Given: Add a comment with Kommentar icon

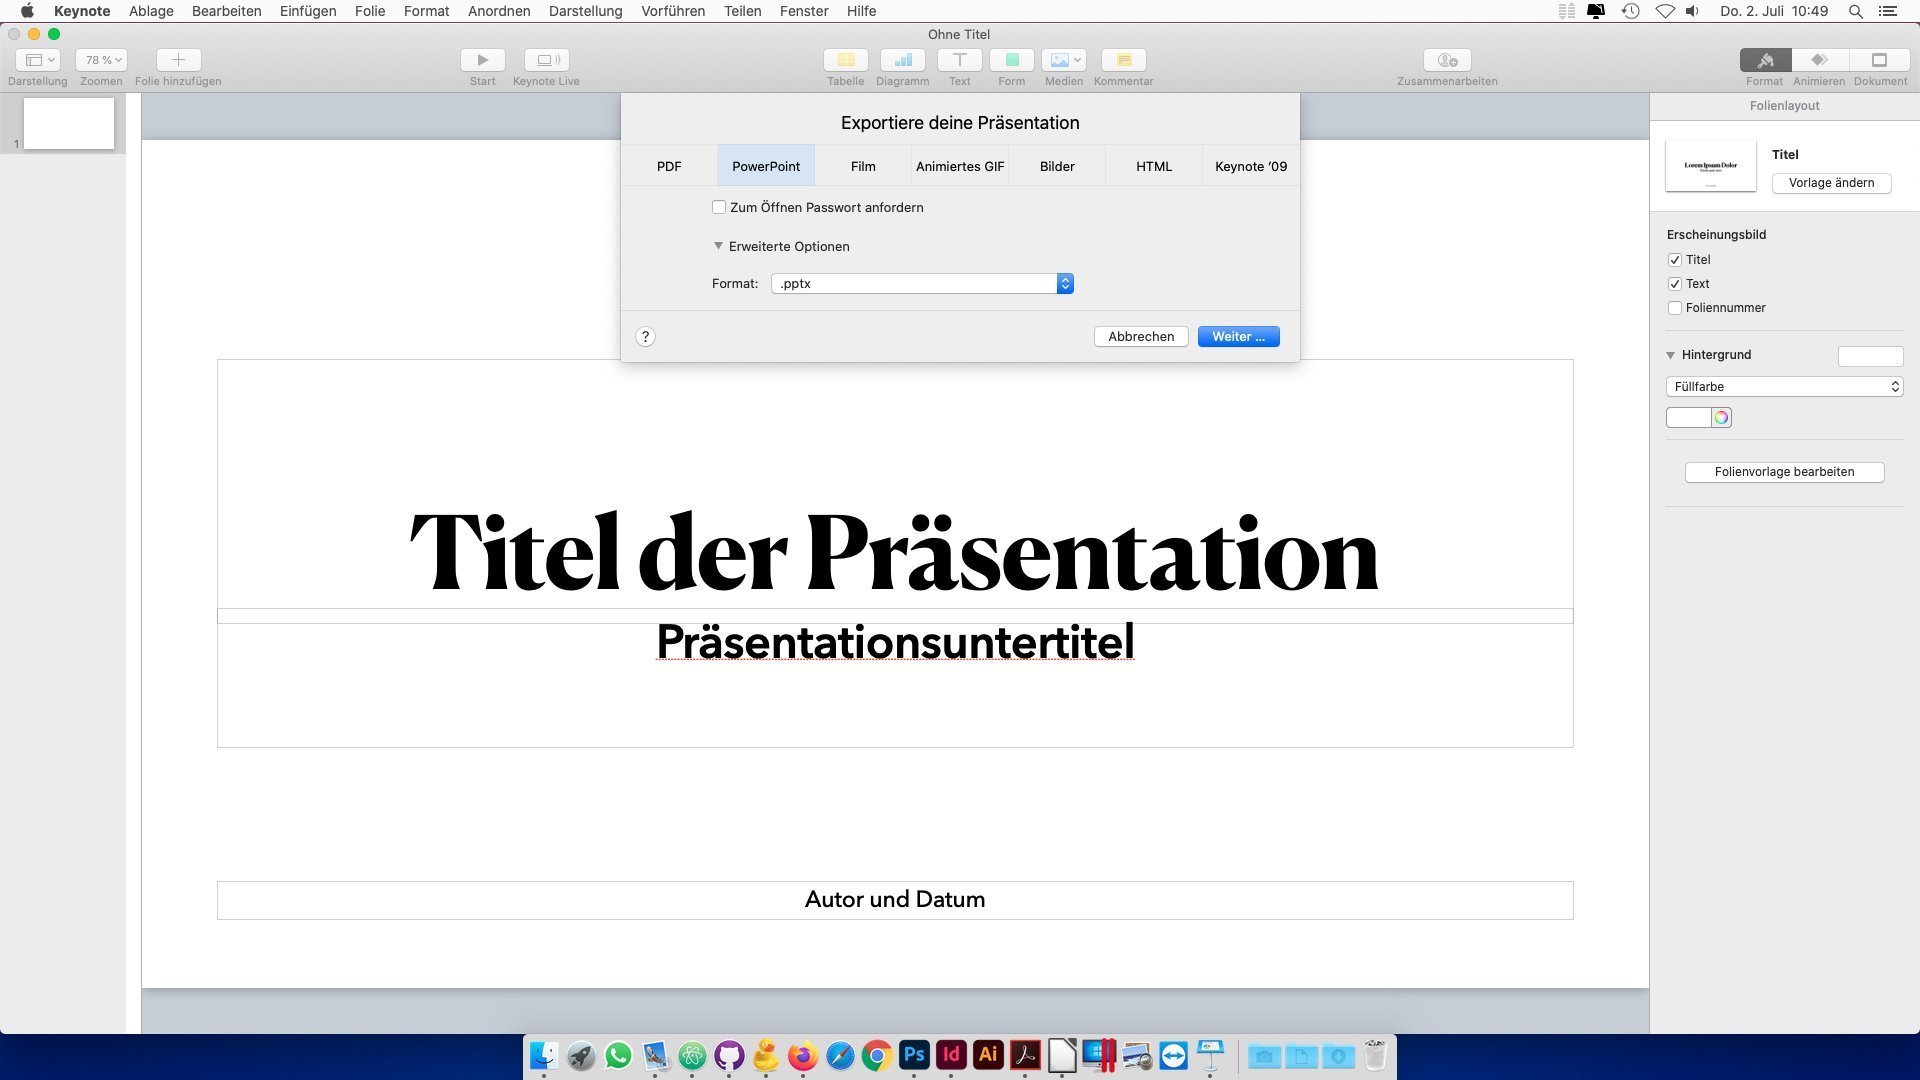Looking at the screenshot, I should click(1123, 60).
